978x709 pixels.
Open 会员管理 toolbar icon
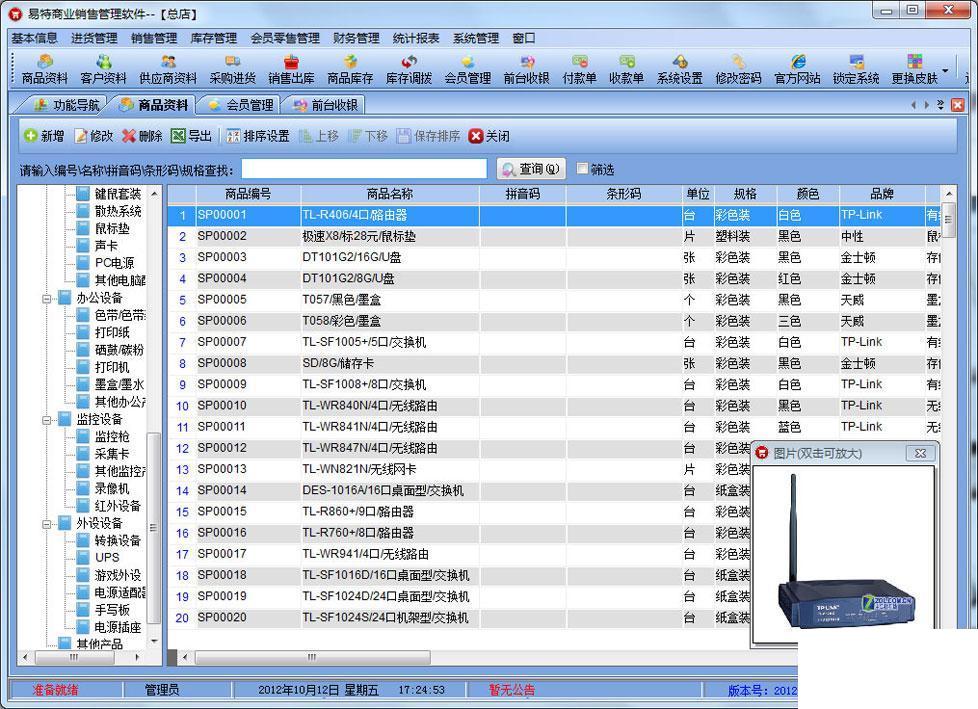(x=468, y=69)
